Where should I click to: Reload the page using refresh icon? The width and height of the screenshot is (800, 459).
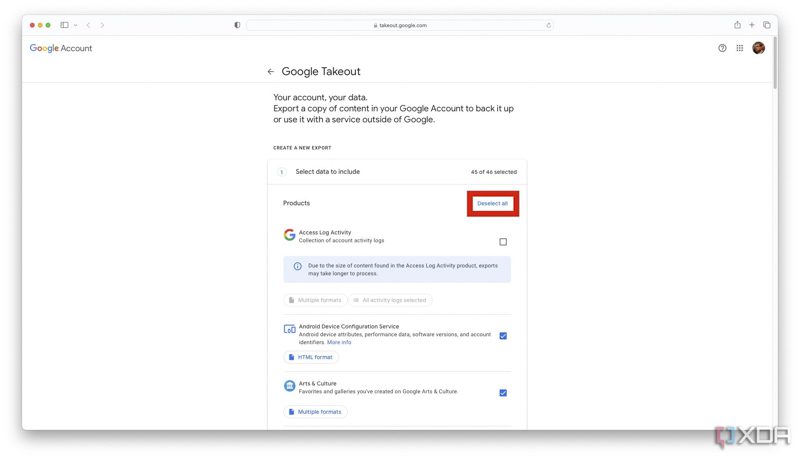548,25
